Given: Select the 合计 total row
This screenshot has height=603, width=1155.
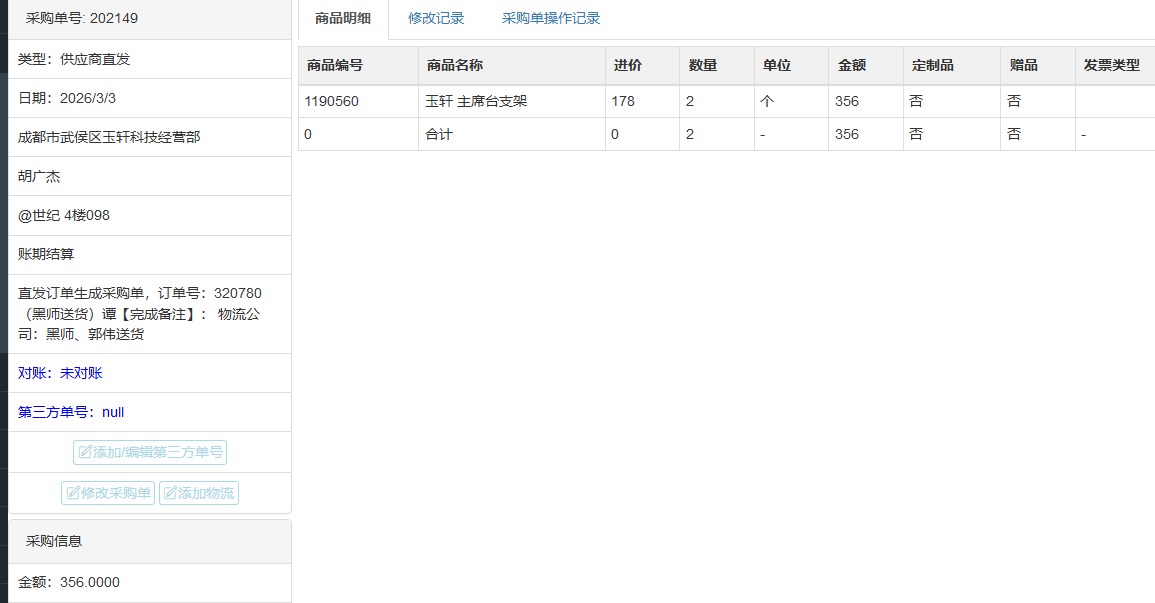Looking at the screenshot, I should coord(439,135).
